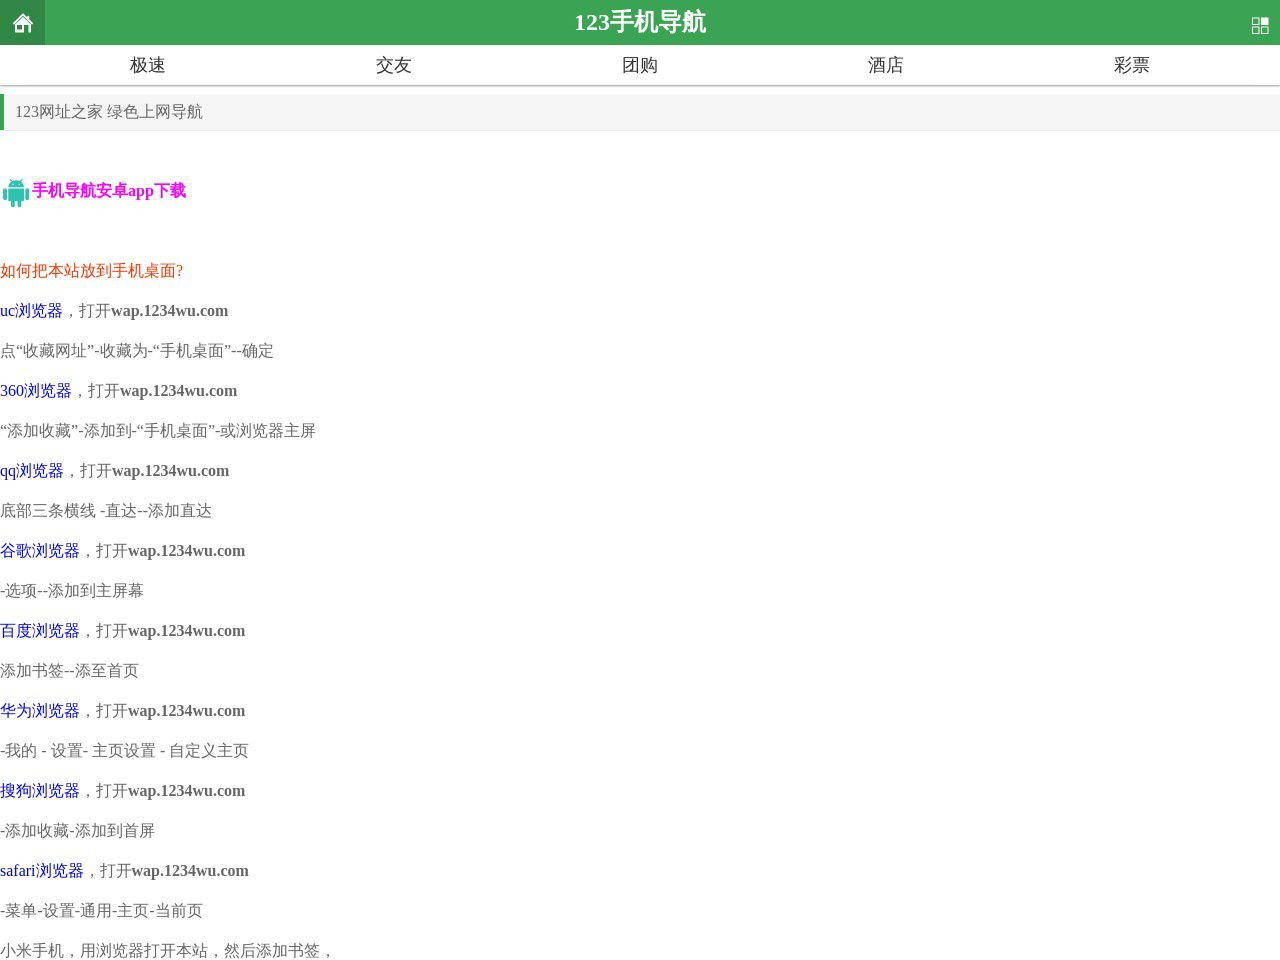This screenshot has height=960, width=1280.
Task: Click wap.1234wu.com next to safari浏览器
Action: click(x=190, y=871)
